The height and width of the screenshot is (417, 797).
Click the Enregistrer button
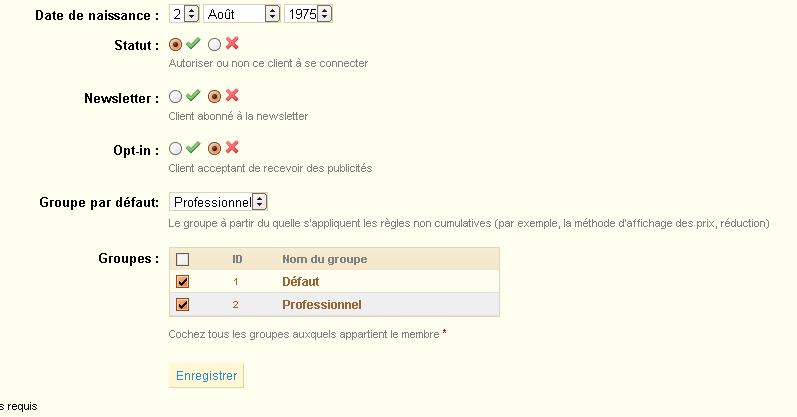click(x=206, y=375)
